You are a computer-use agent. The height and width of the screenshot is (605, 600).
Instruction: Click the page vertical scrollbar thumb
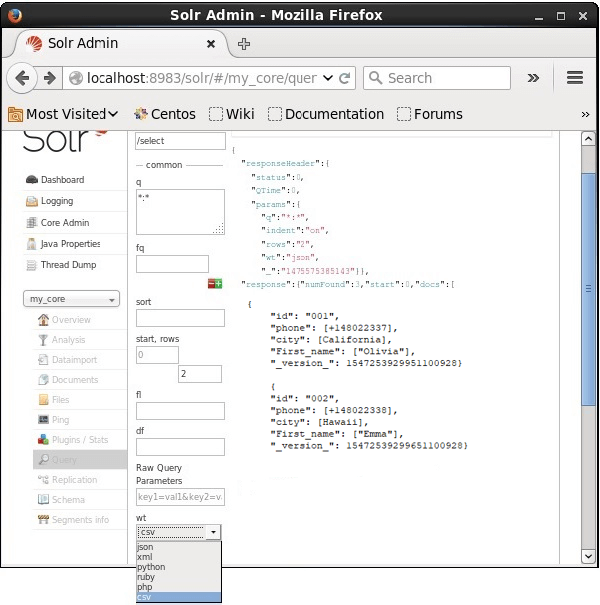(588, 289)
